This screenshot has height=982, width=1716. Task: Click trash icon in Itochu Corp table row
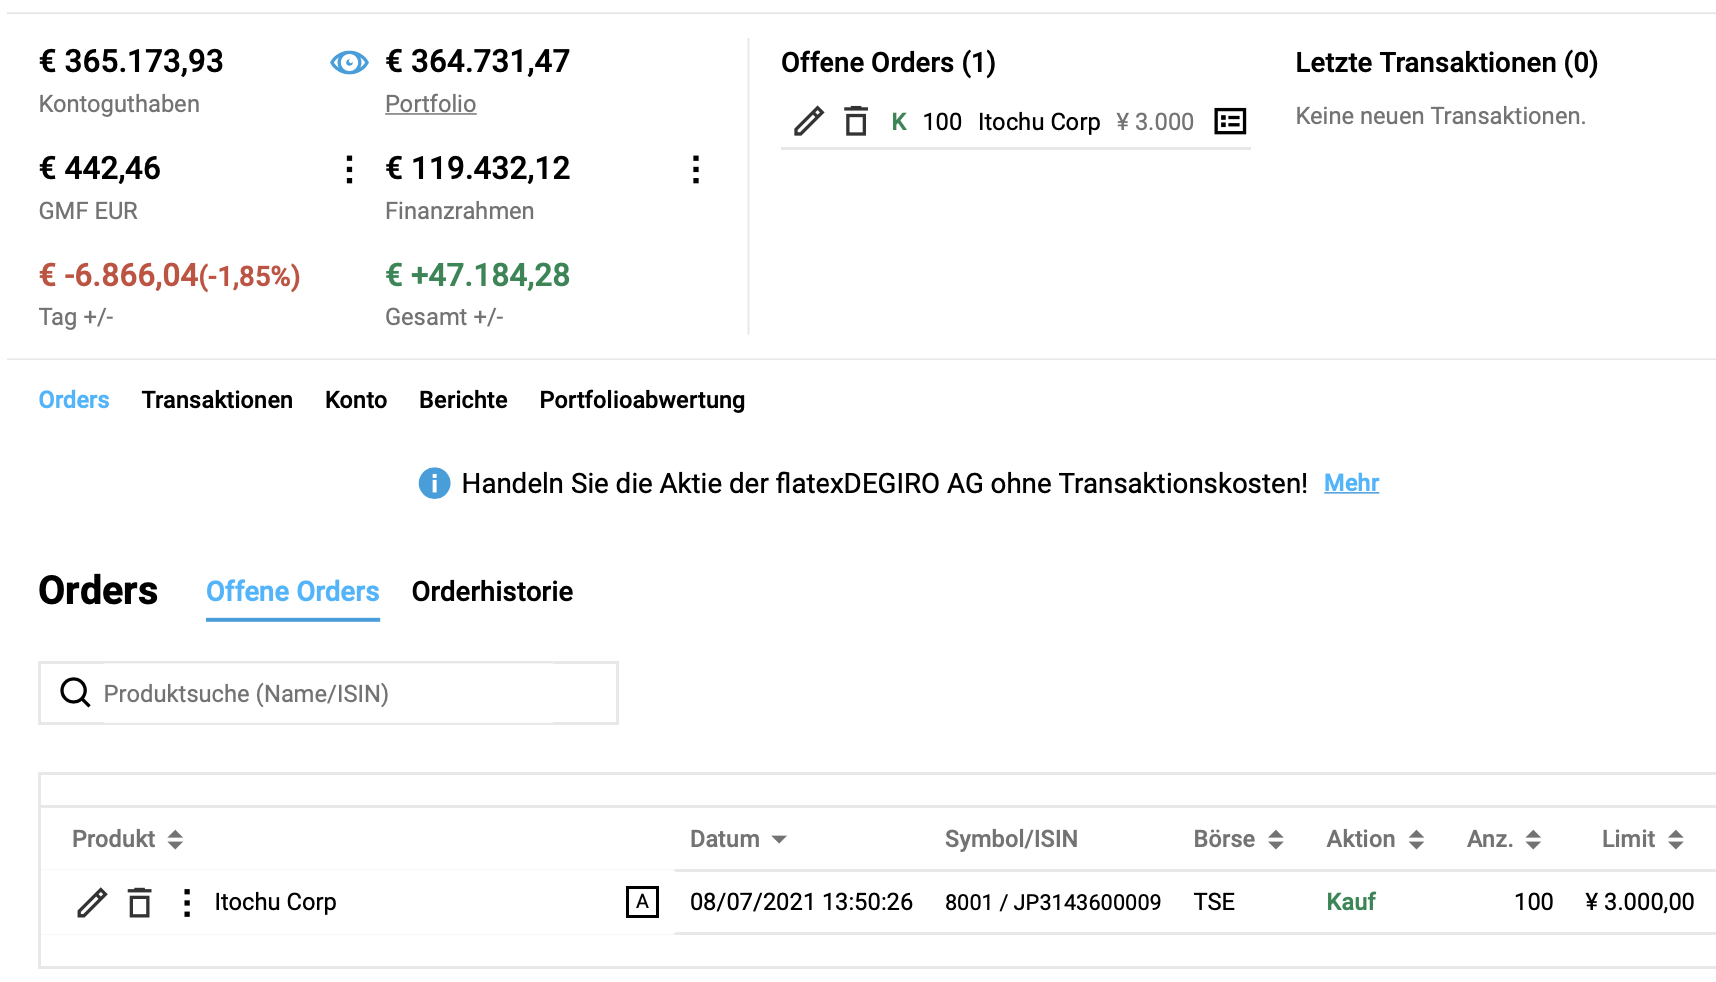click(140, 902)
